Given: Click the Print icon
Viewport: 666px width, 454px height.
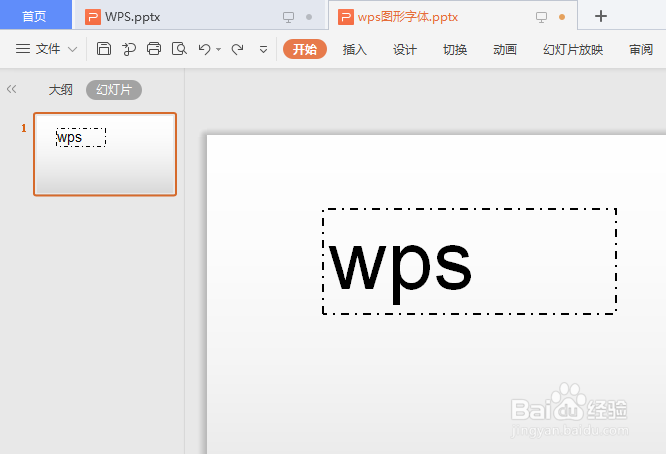Looking at the screenshot, I should 154,49.
